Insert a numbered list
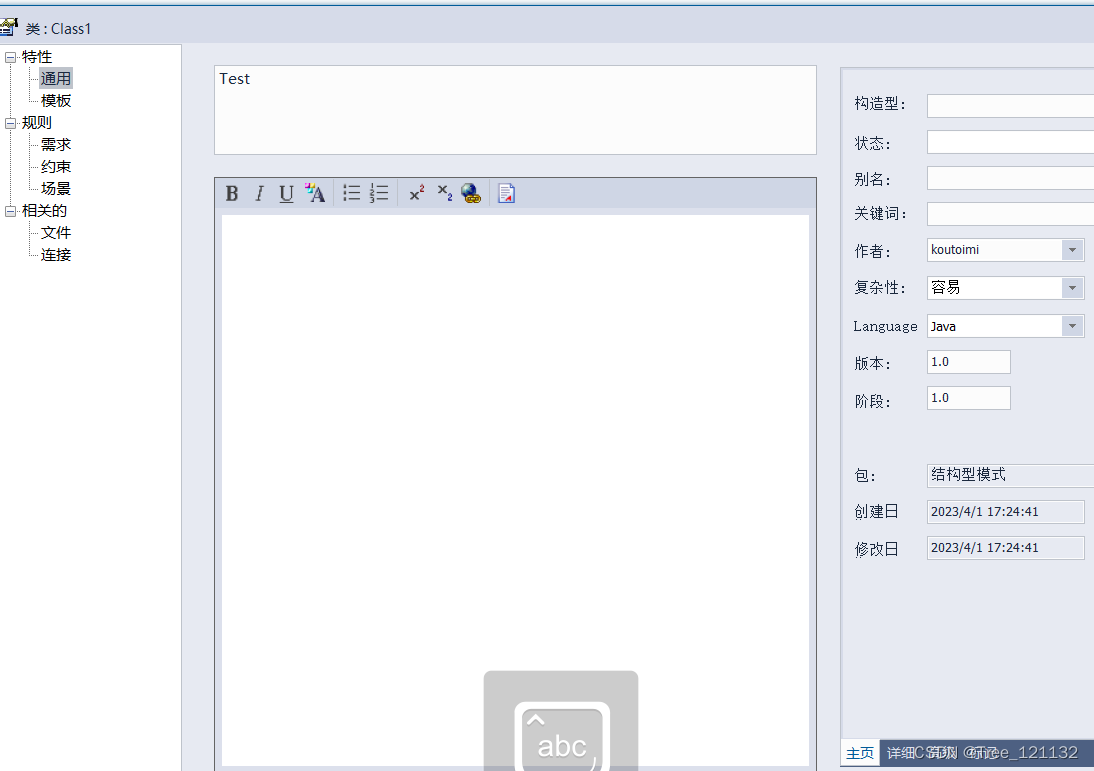The image size is (1094, 771). tap(378, 194)
